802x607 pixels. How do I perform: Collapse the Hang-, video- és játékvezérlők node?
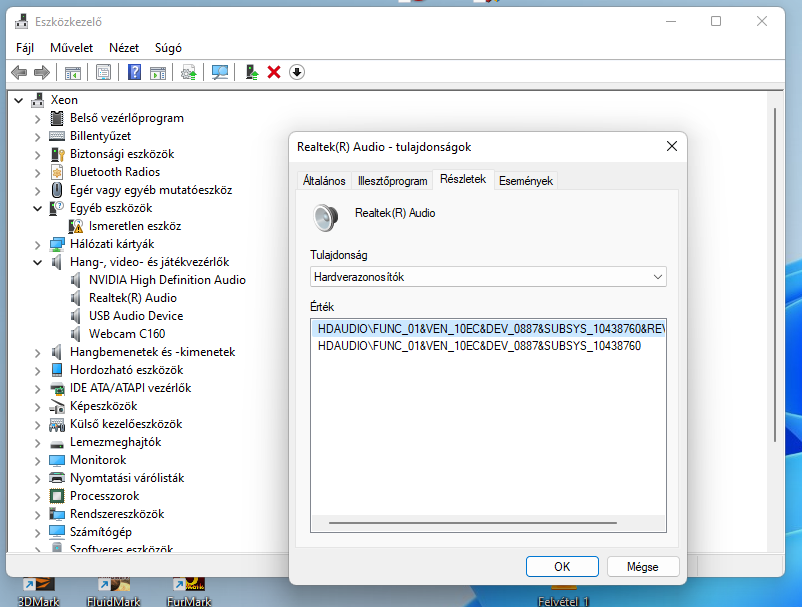(x=37, y=262)
